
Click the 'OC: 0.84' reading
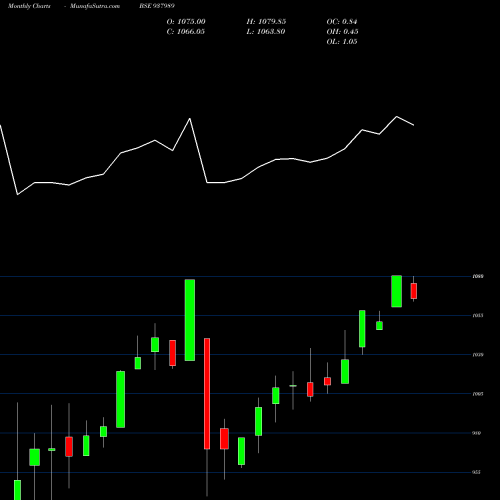[x=342, y=22]
